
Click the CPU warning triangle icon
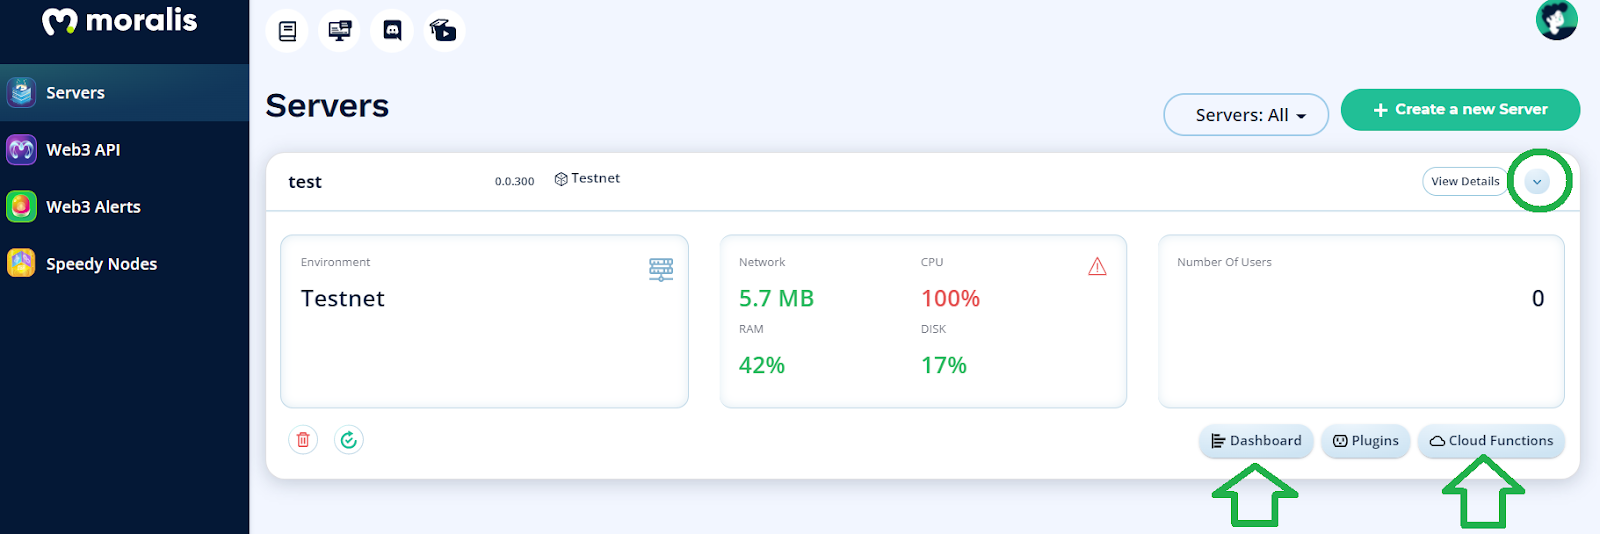1097,267
